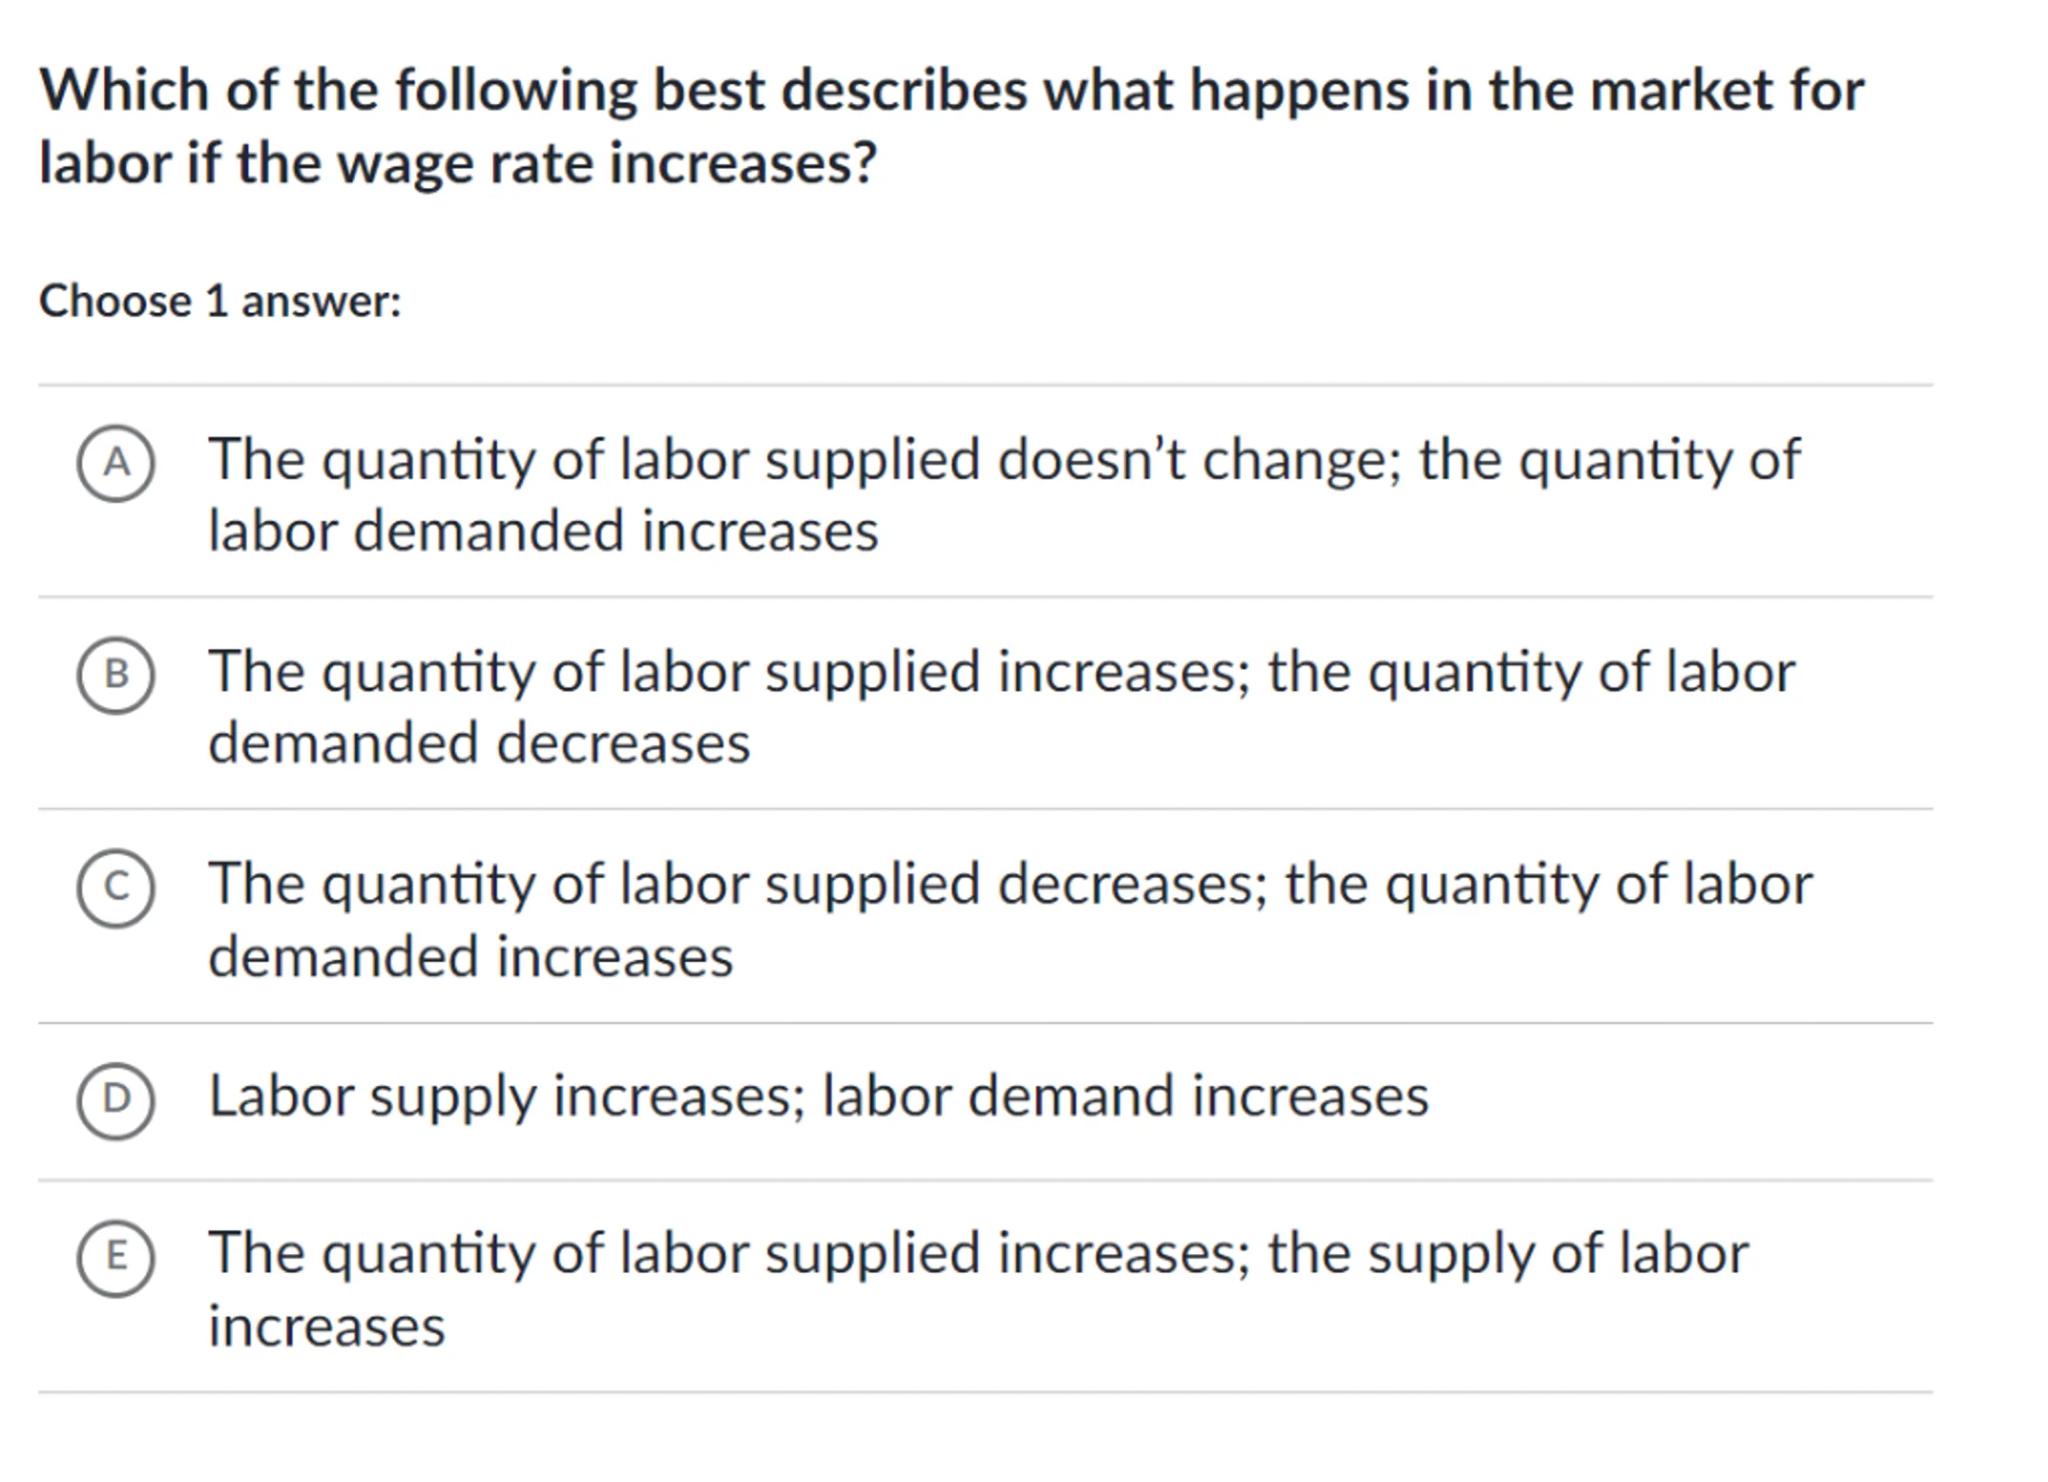Click "demanded increases" line in option C
This screenshot has width=2048, height=1482.
[470, 957]
